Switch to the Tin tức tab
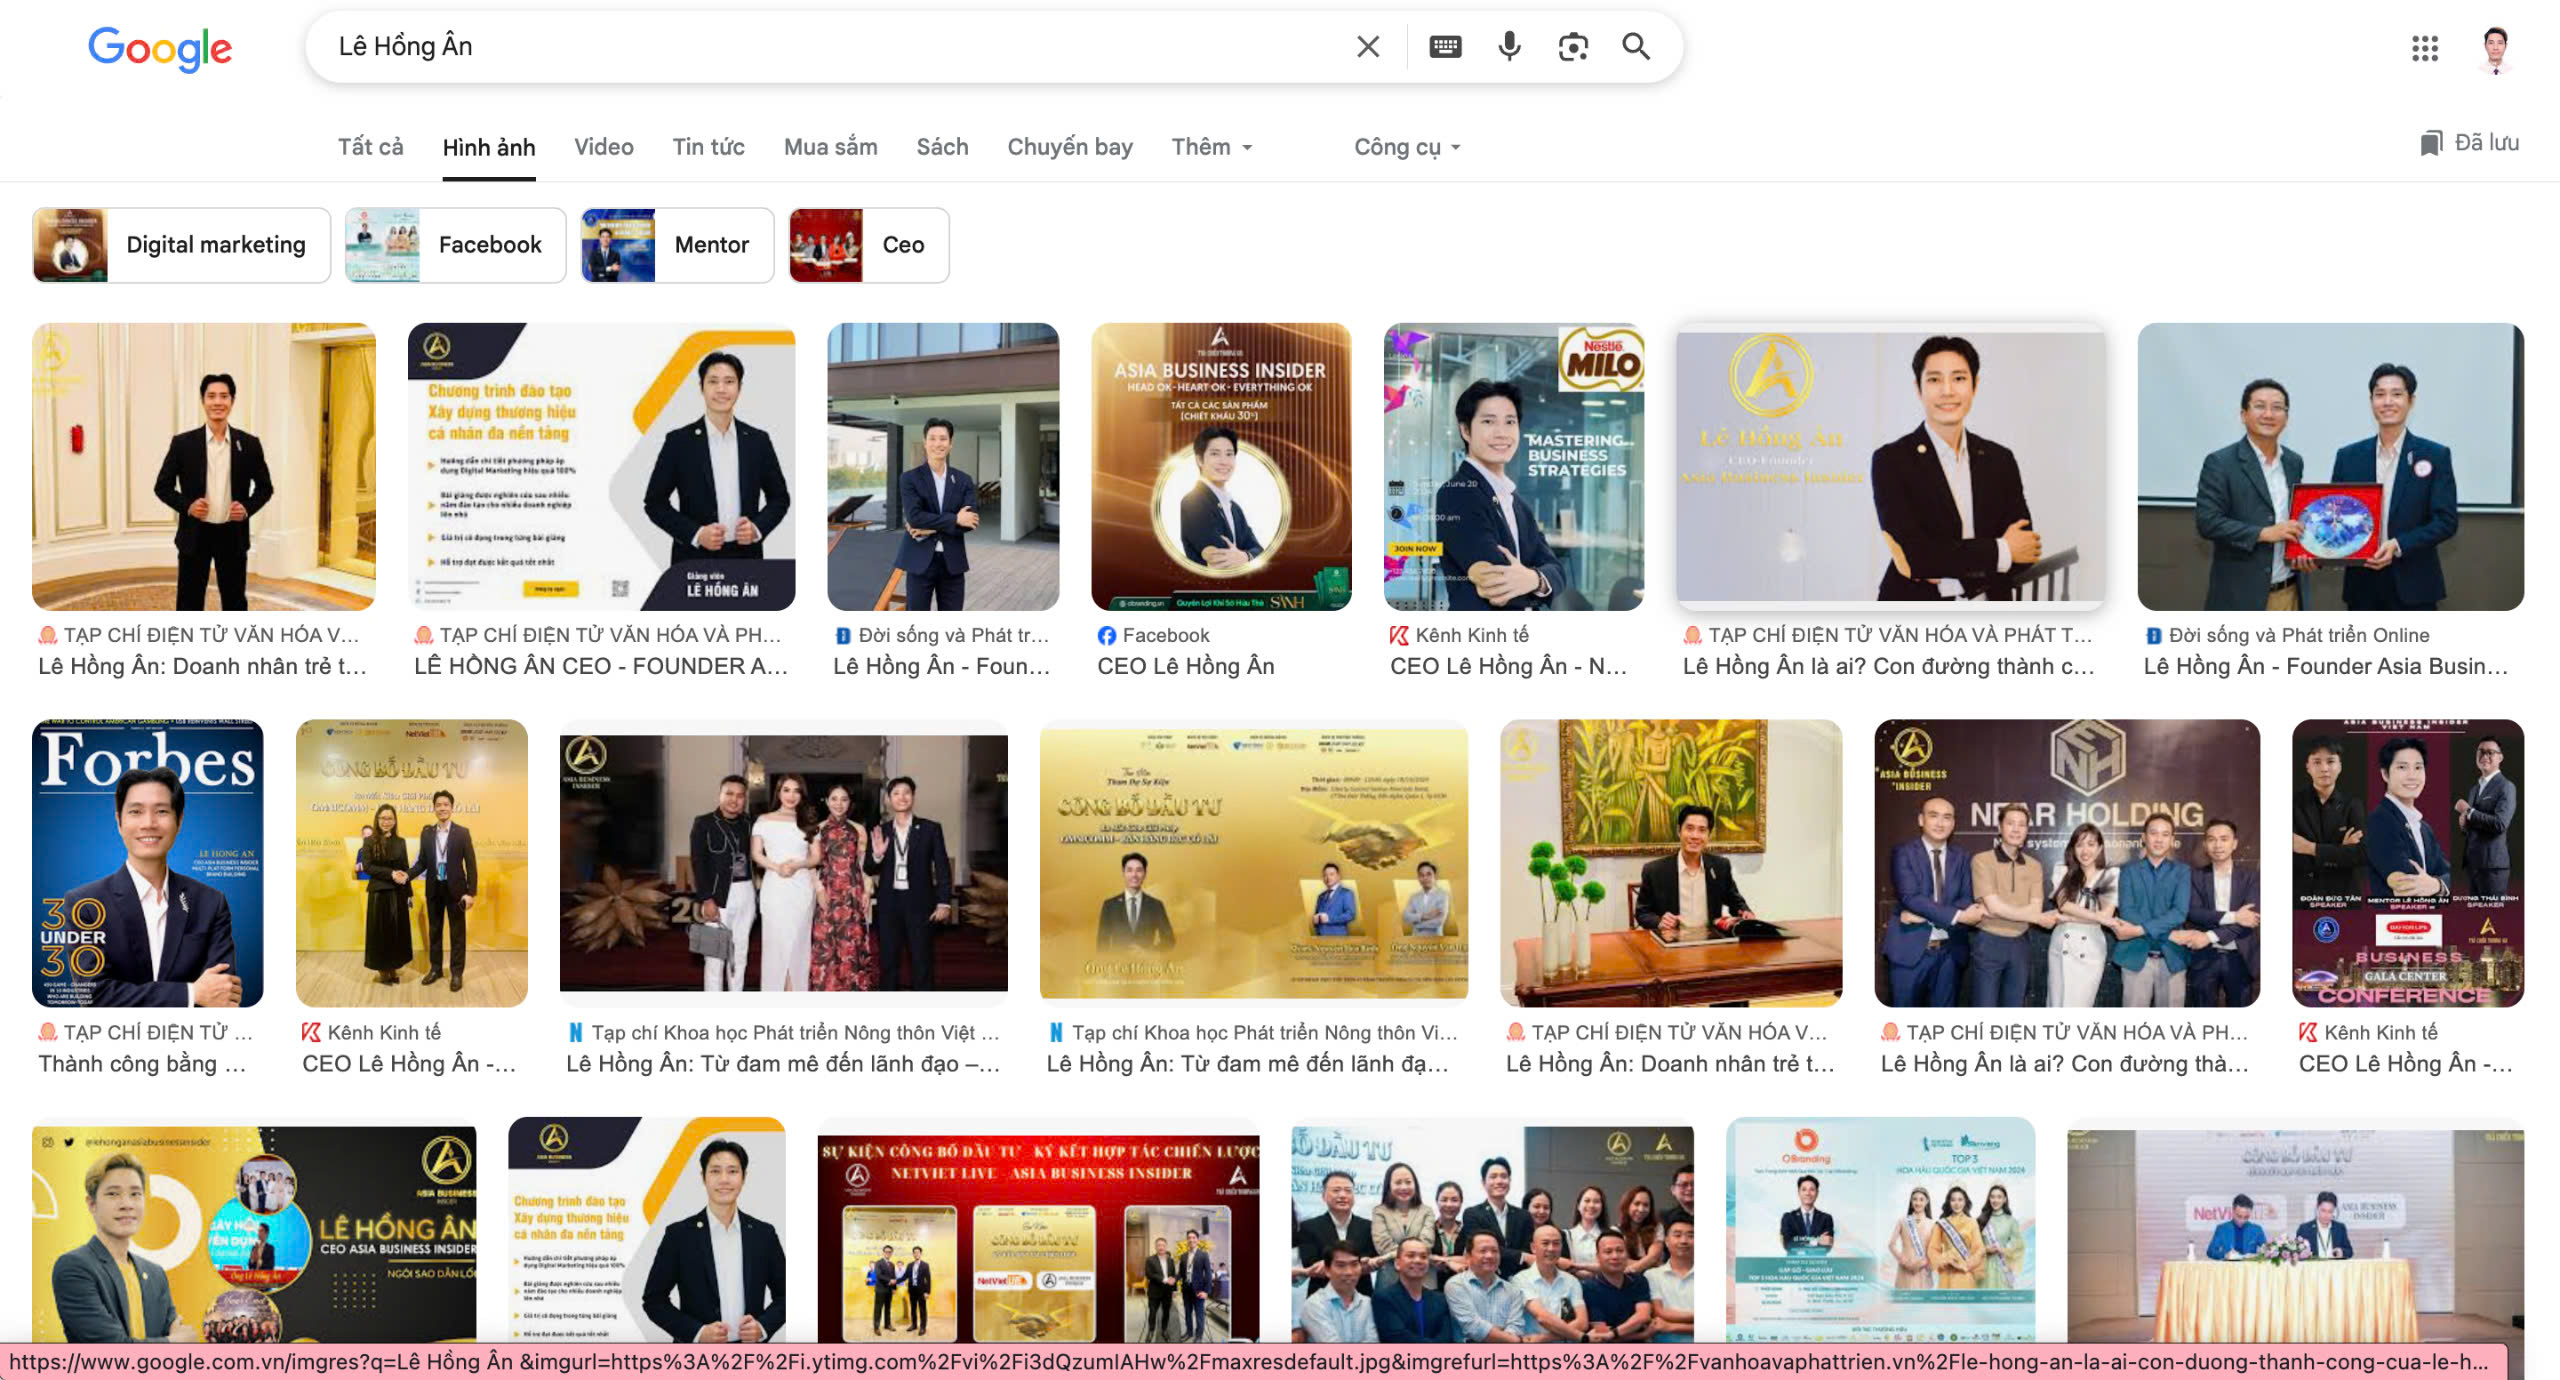Viewport: 2560px width, 1380px height. click(708, 147)
